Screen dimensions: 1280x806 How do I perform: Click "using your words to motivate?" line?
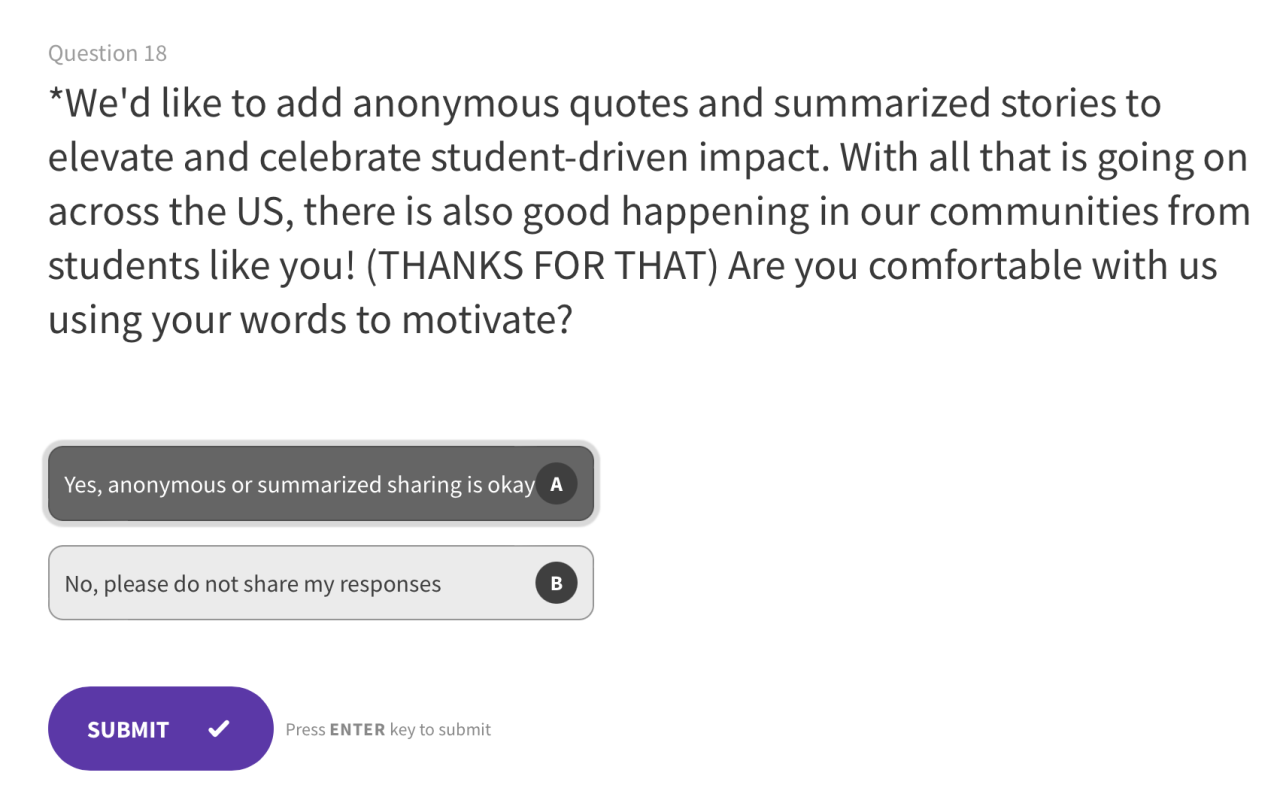(310, 321)
